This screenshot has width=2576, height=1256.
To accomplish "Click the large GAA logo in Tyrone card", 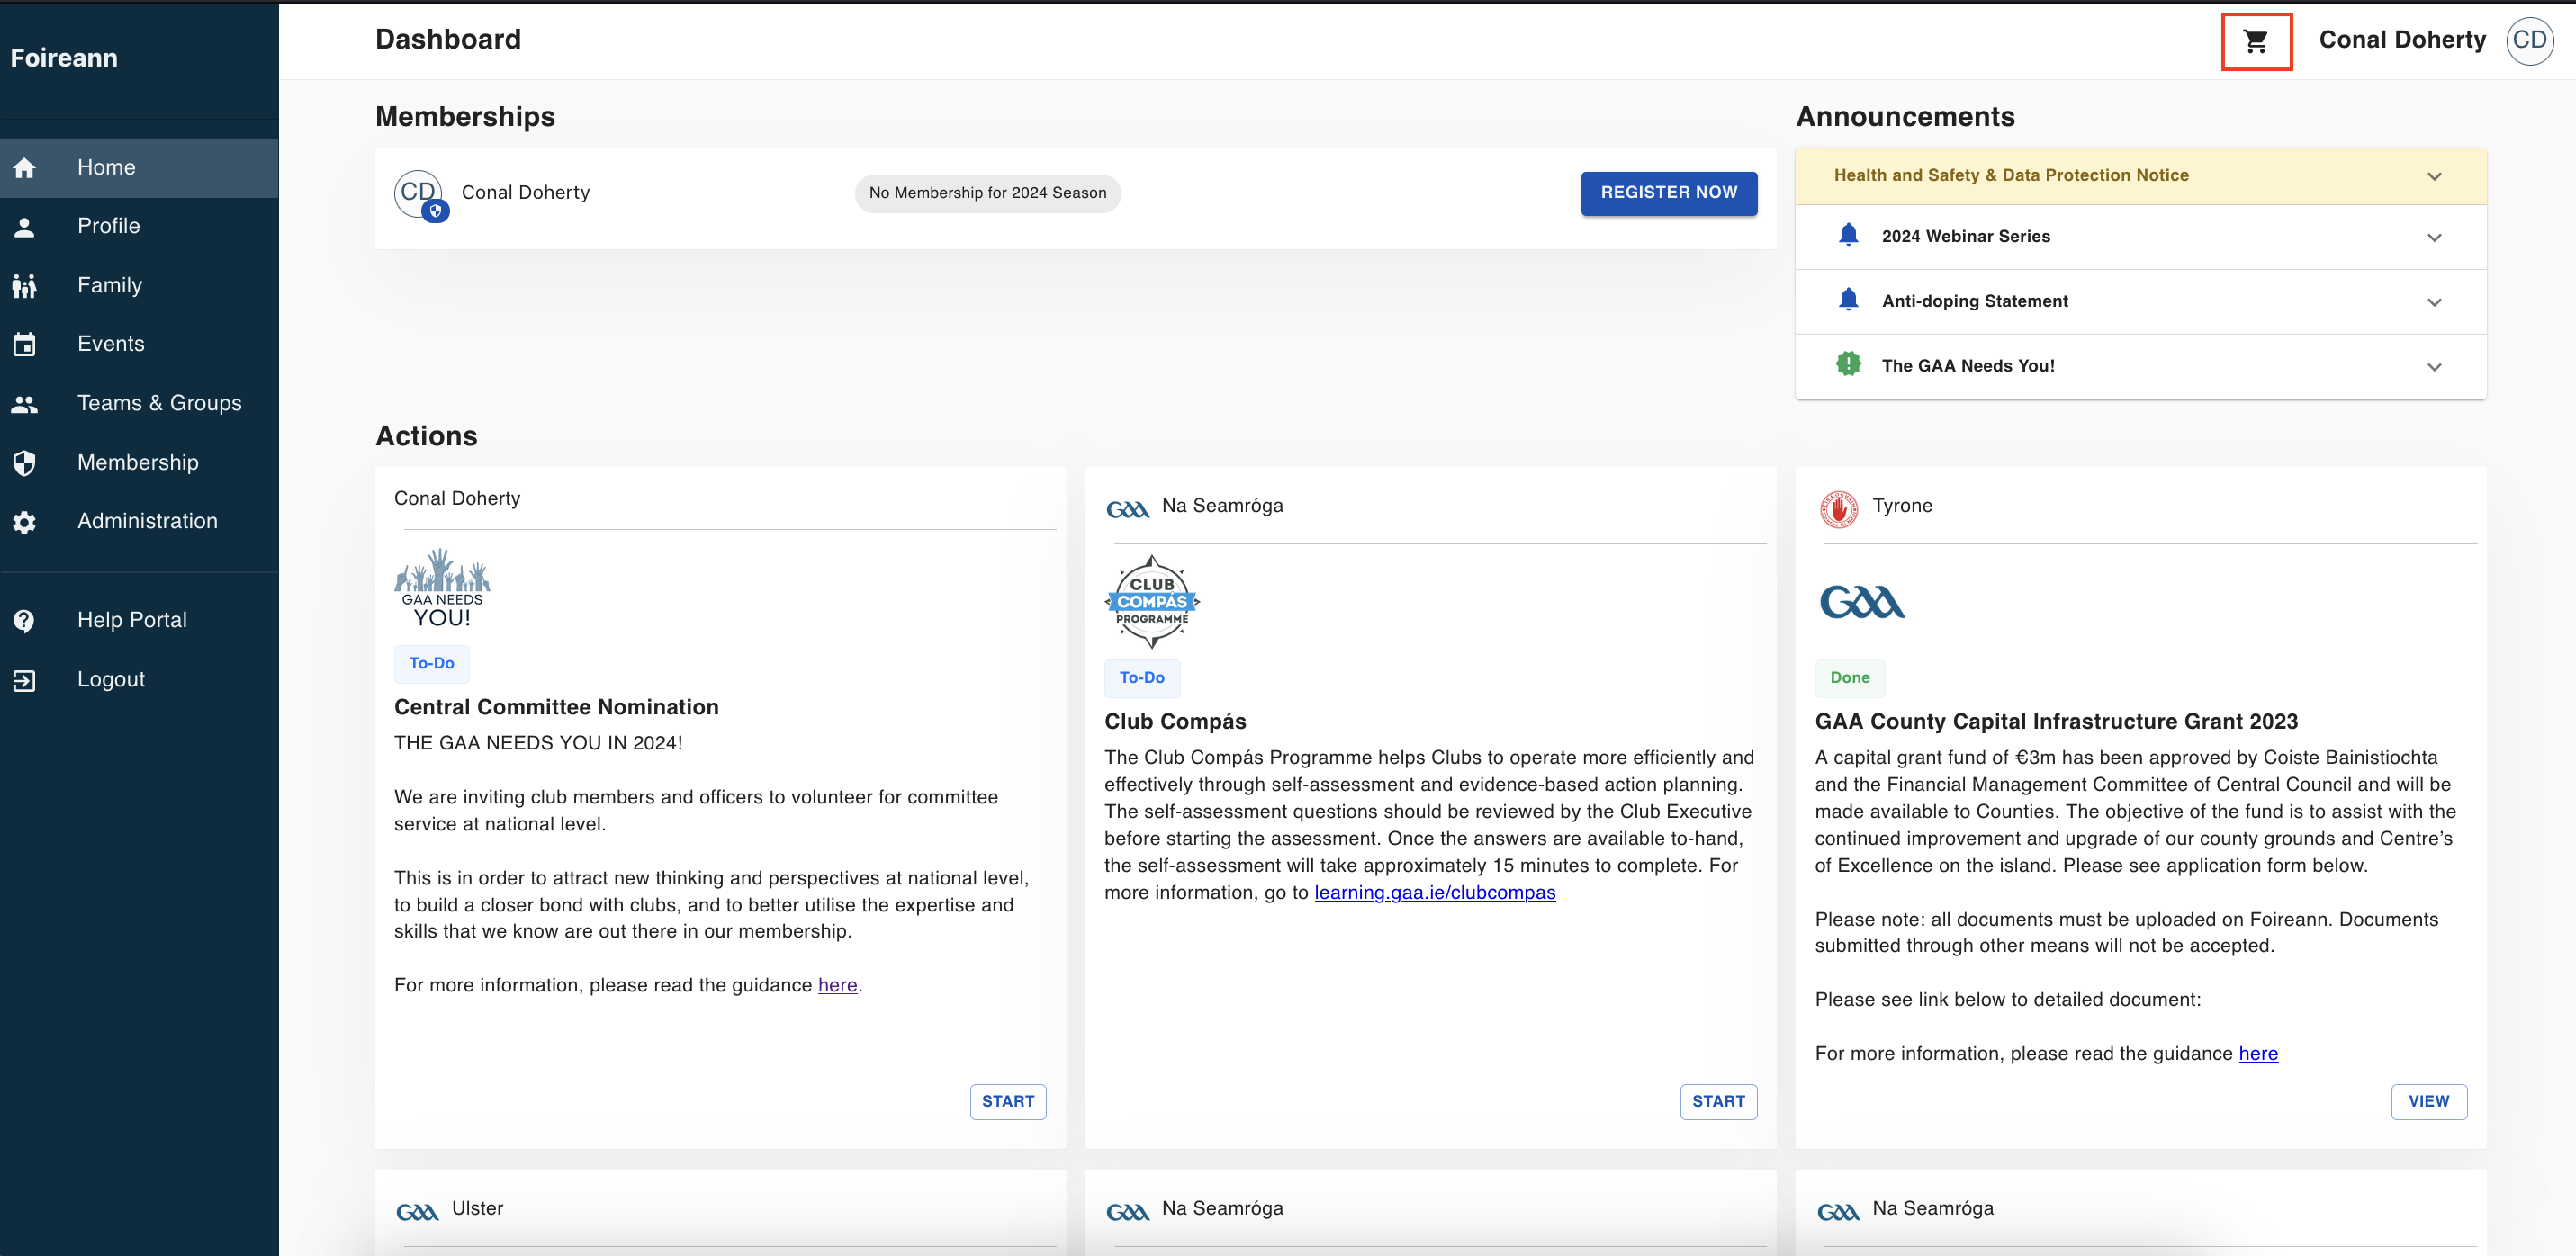I will [x=1862, y=601].
